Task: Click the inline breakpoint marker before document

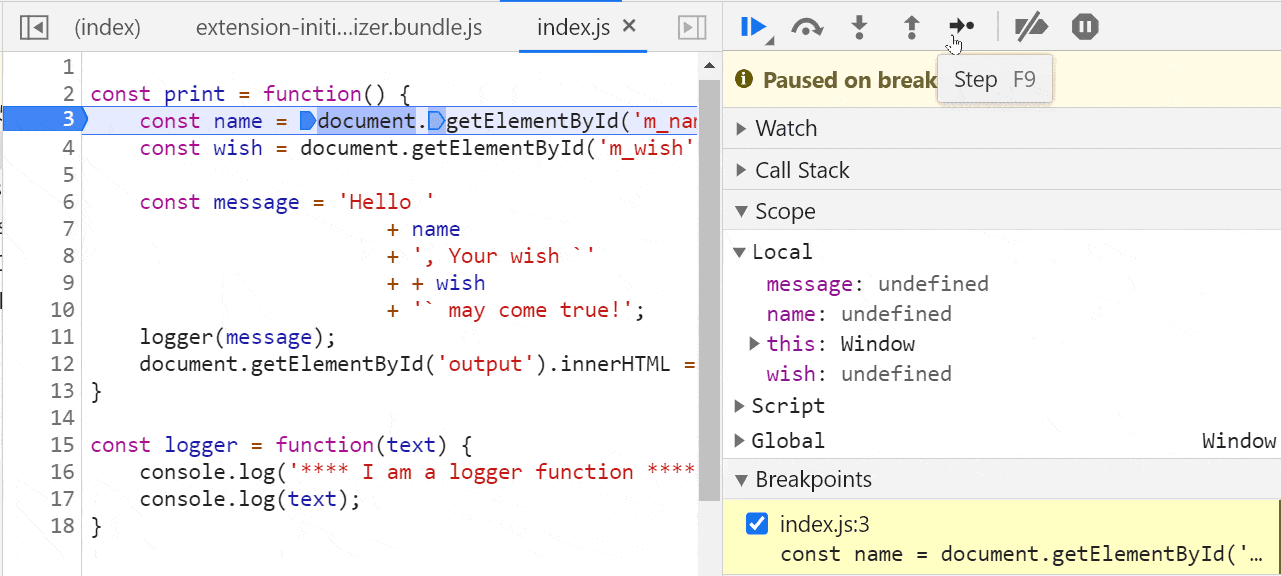Action: click(x=308, y=122)
